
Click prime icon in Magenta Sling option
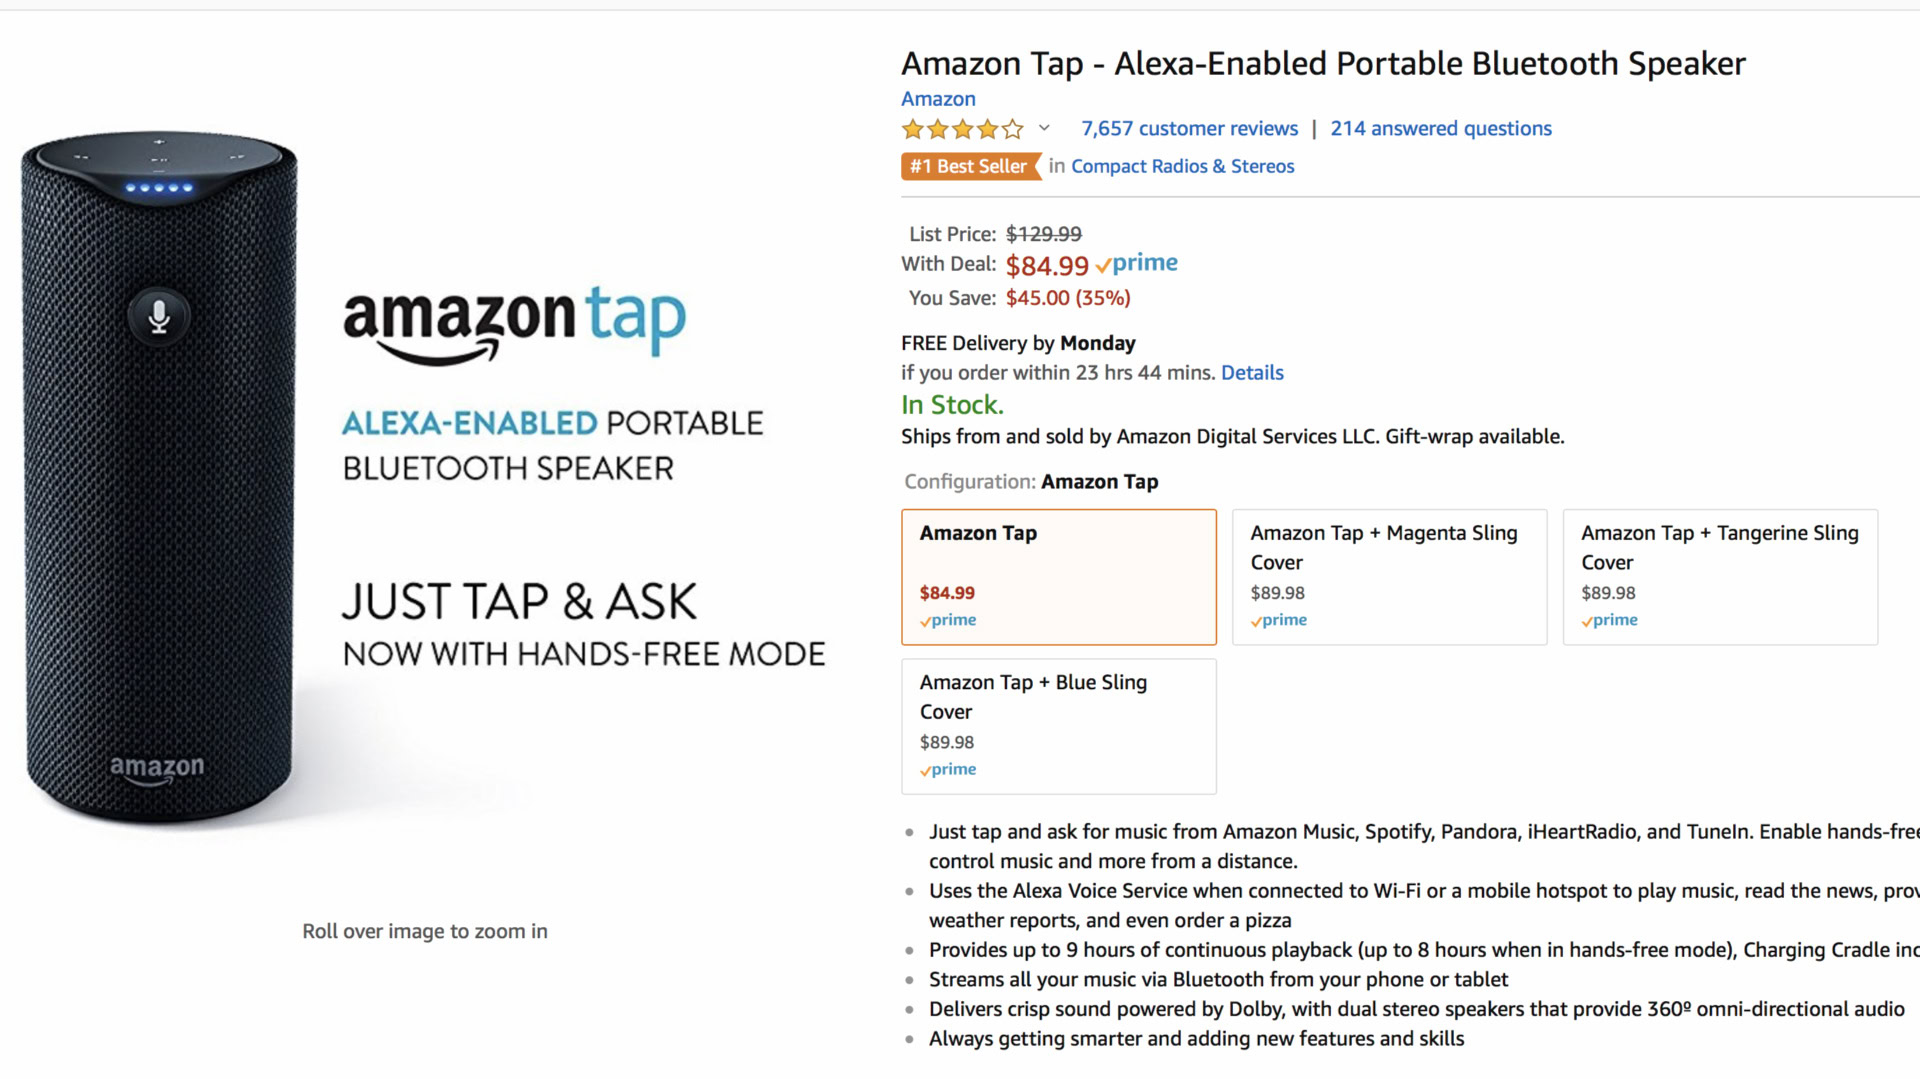[x=1279, y=621]
